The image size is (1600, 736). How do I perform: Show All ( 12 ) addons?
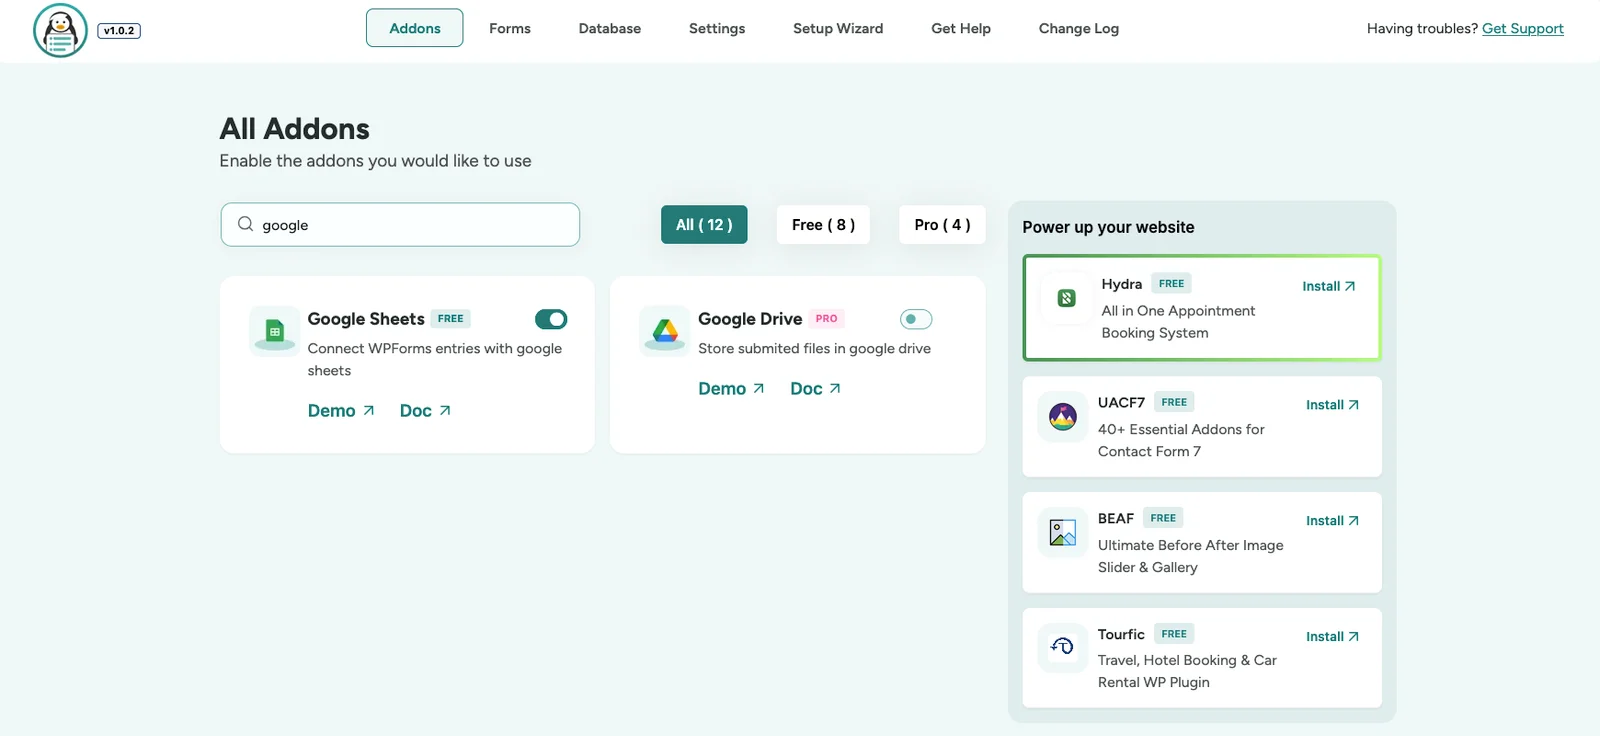tap(704, 225)
